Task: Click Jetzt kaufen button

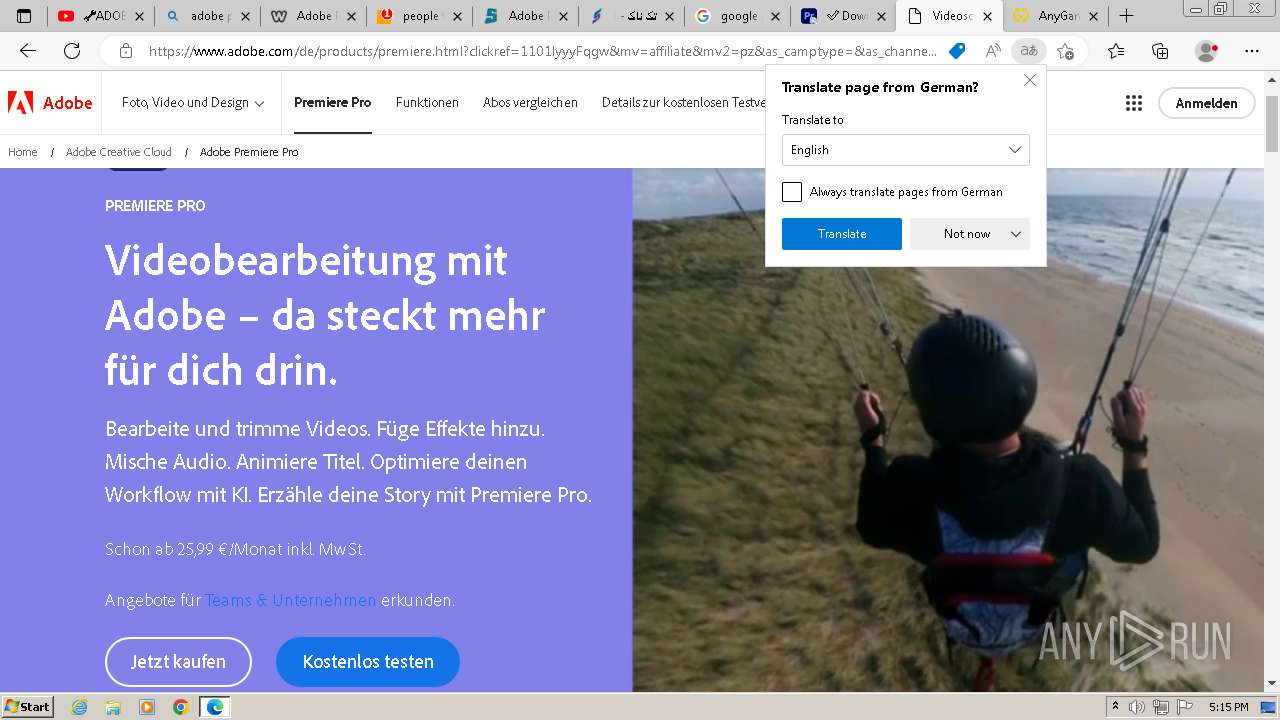Action: tap(178, 662)
